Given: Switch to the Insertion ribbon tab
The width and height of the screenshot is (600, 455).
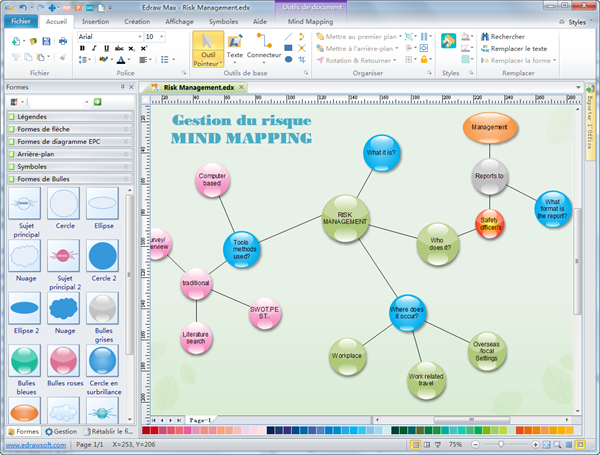Looking at the screenshot, I should pyautogui.click(x=96, y=20).
